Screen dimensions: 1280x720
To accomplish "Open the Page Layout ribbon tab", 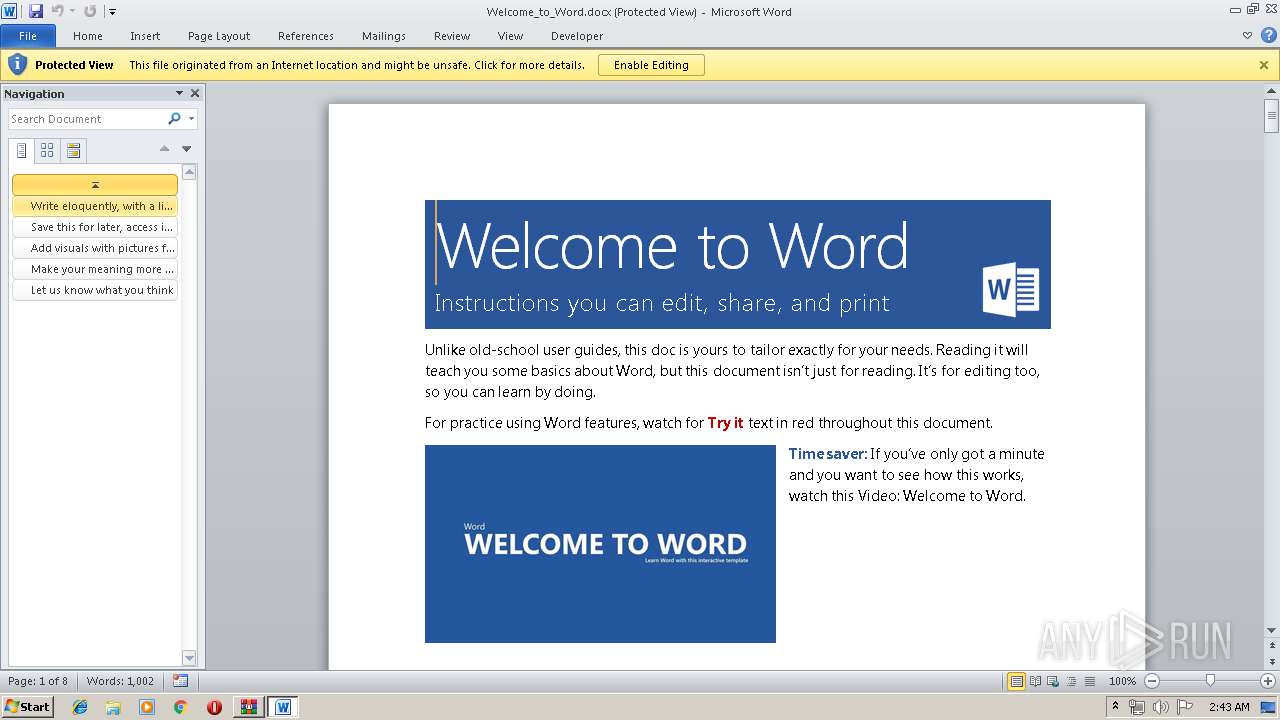I will pyautogui.click(x=219, y=36).
